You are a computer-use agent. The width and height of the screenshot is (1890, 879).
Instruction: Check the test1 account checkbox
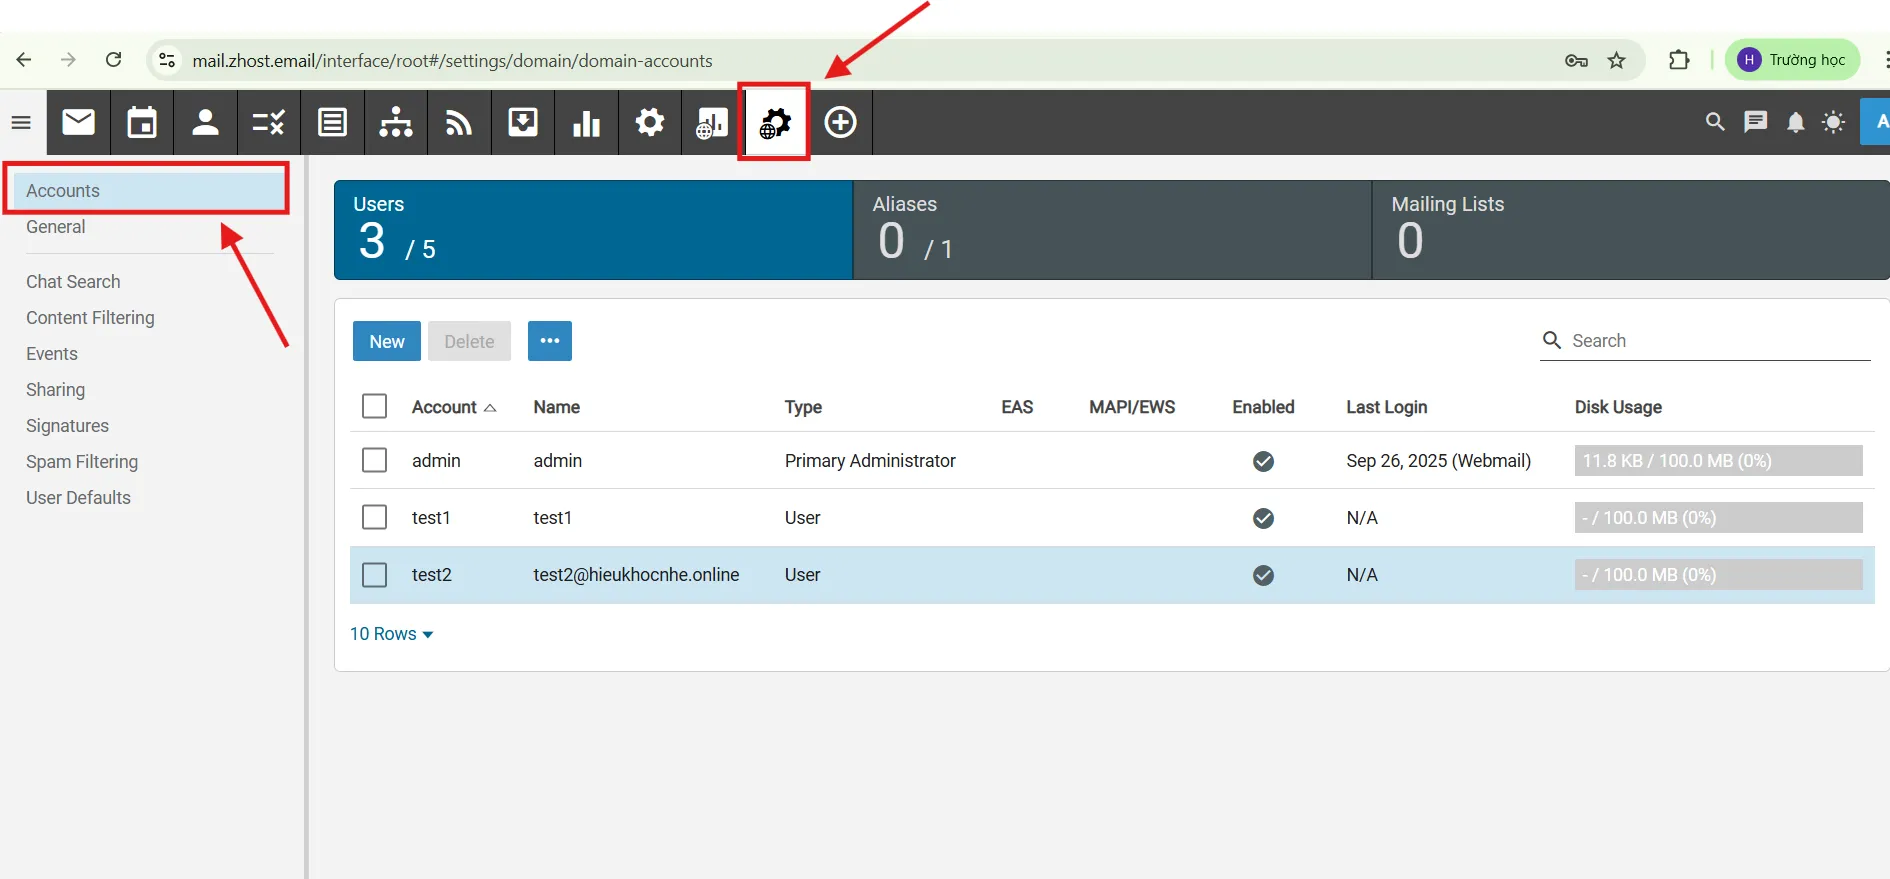tap(374, 517)
